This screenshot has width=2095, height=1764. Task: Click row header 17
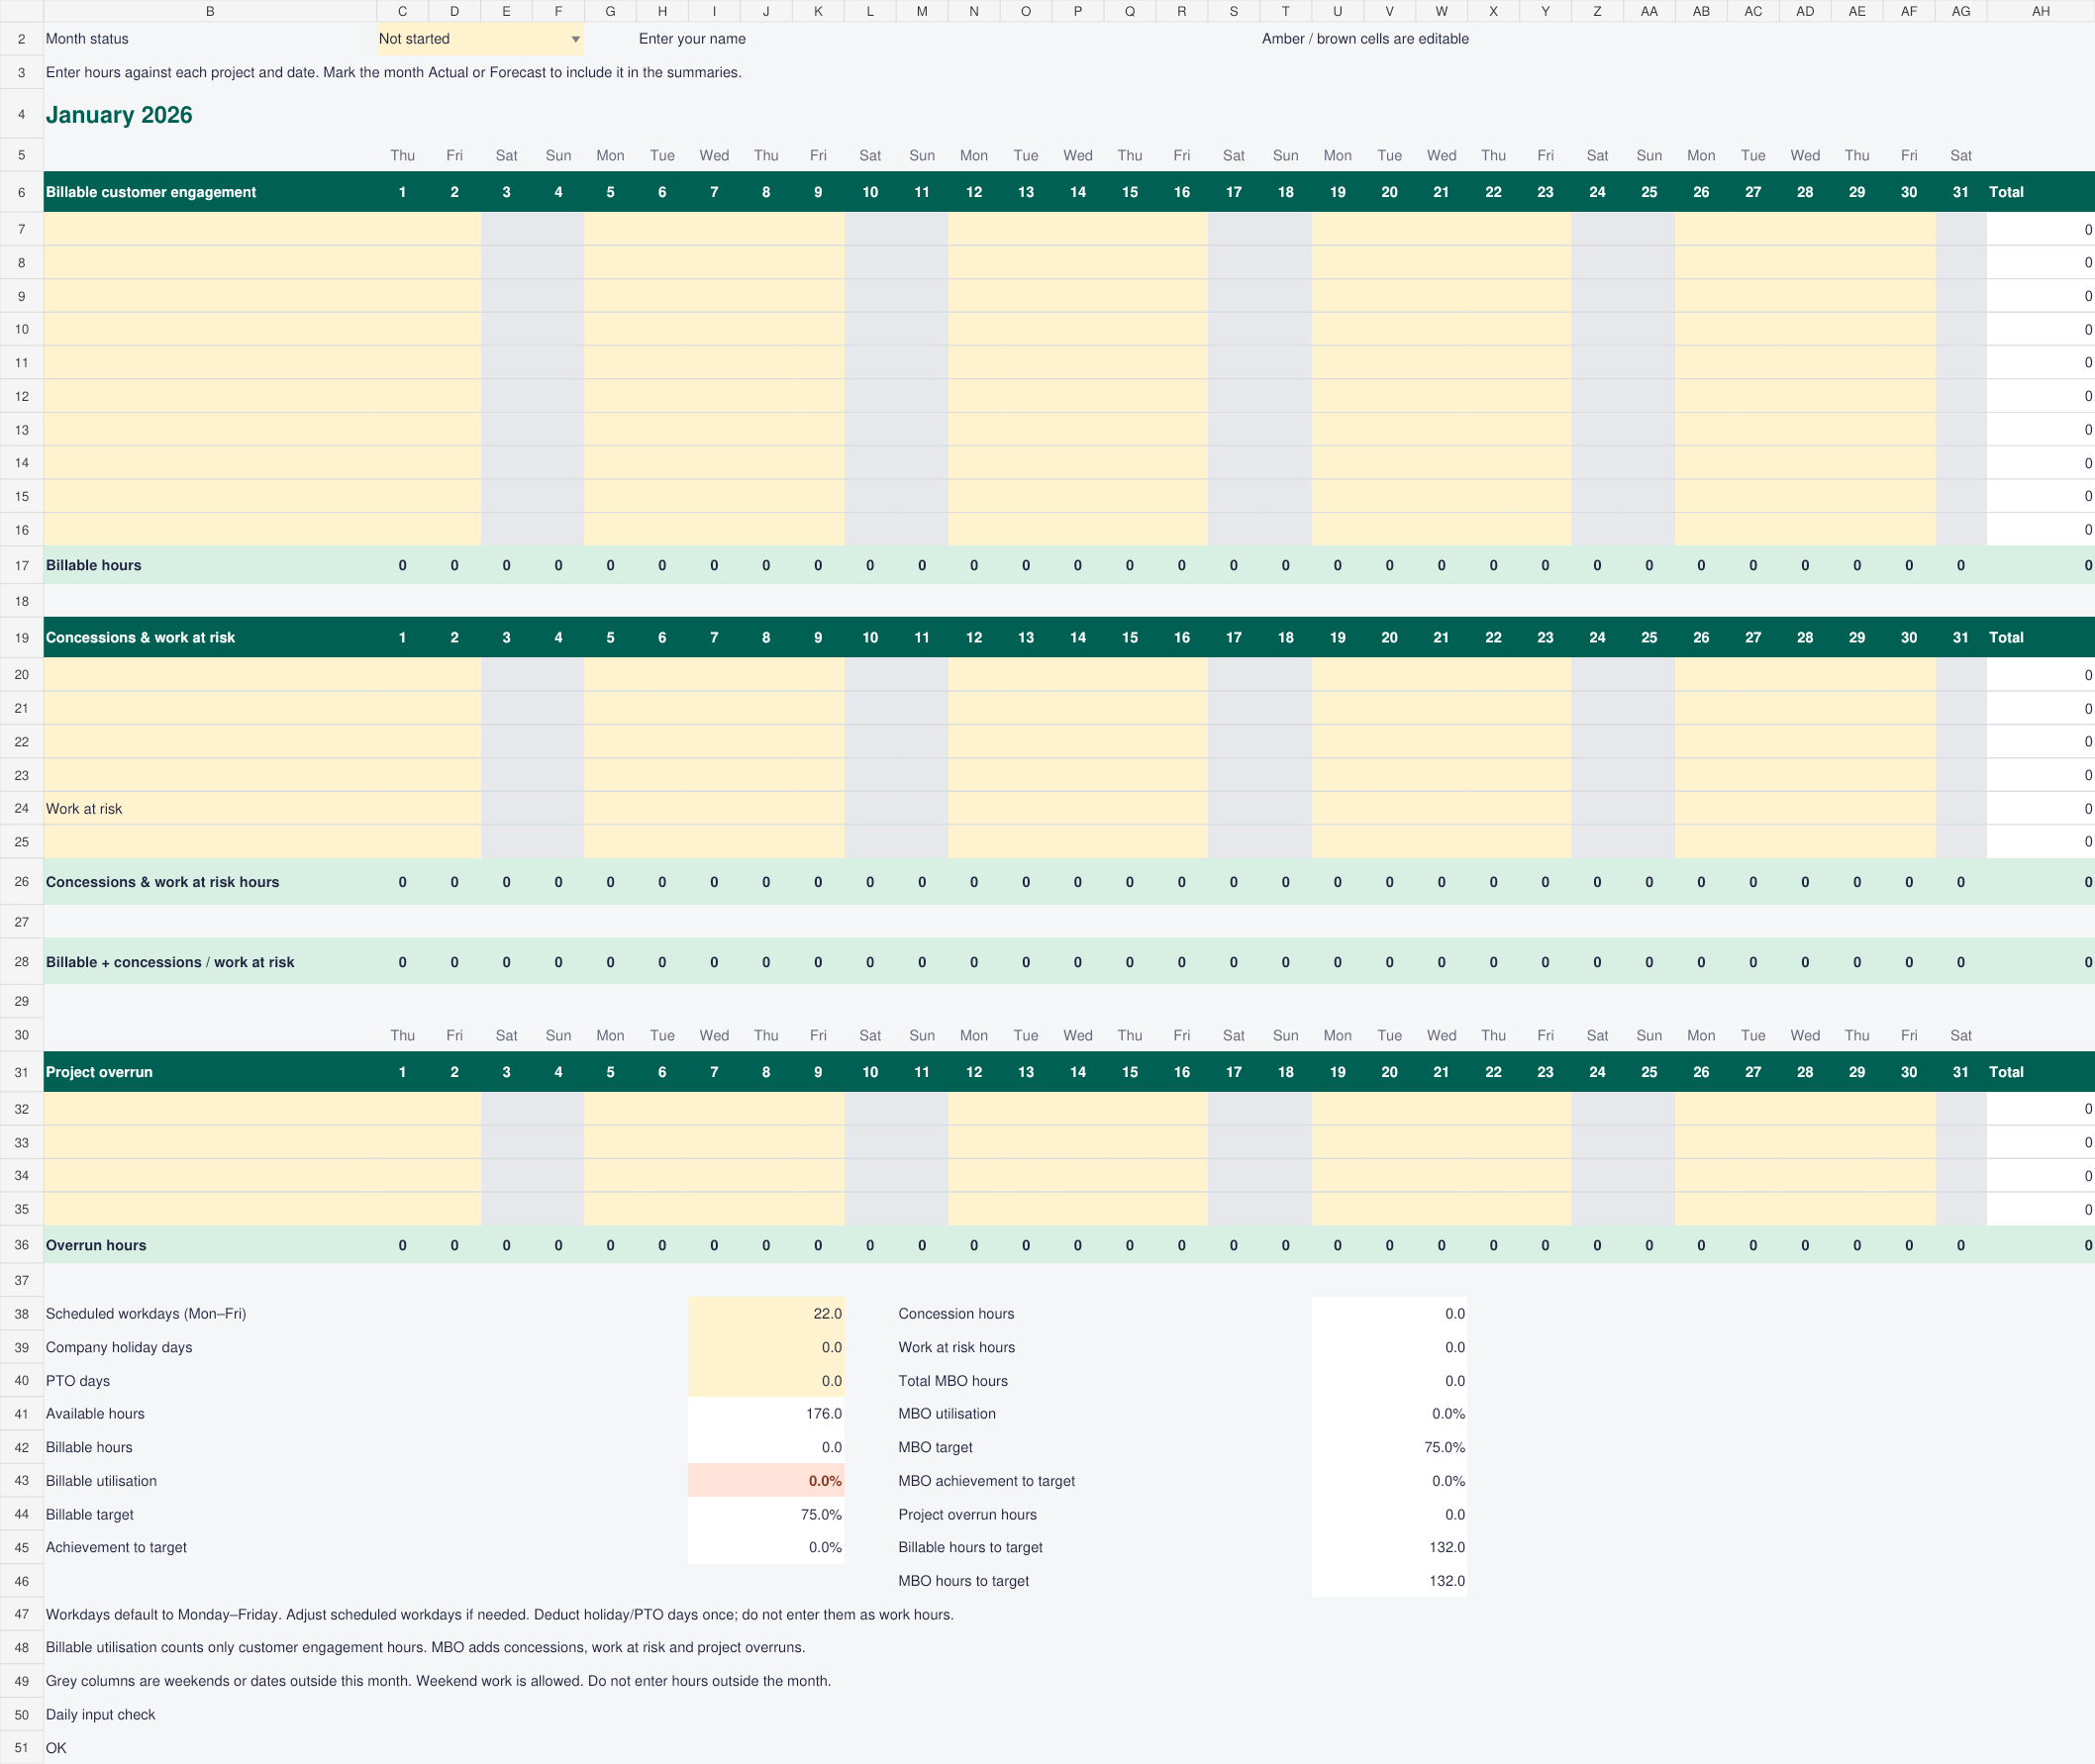(x=21, y=565)
